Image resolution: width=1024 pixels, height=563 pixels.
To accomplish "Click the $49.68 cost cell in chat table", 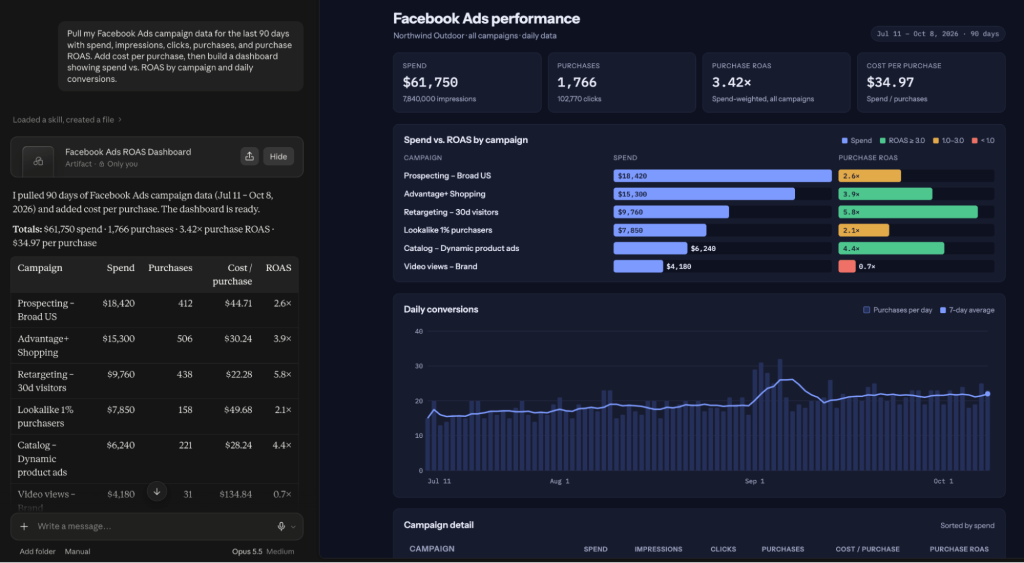I will [x=238, y=410].
